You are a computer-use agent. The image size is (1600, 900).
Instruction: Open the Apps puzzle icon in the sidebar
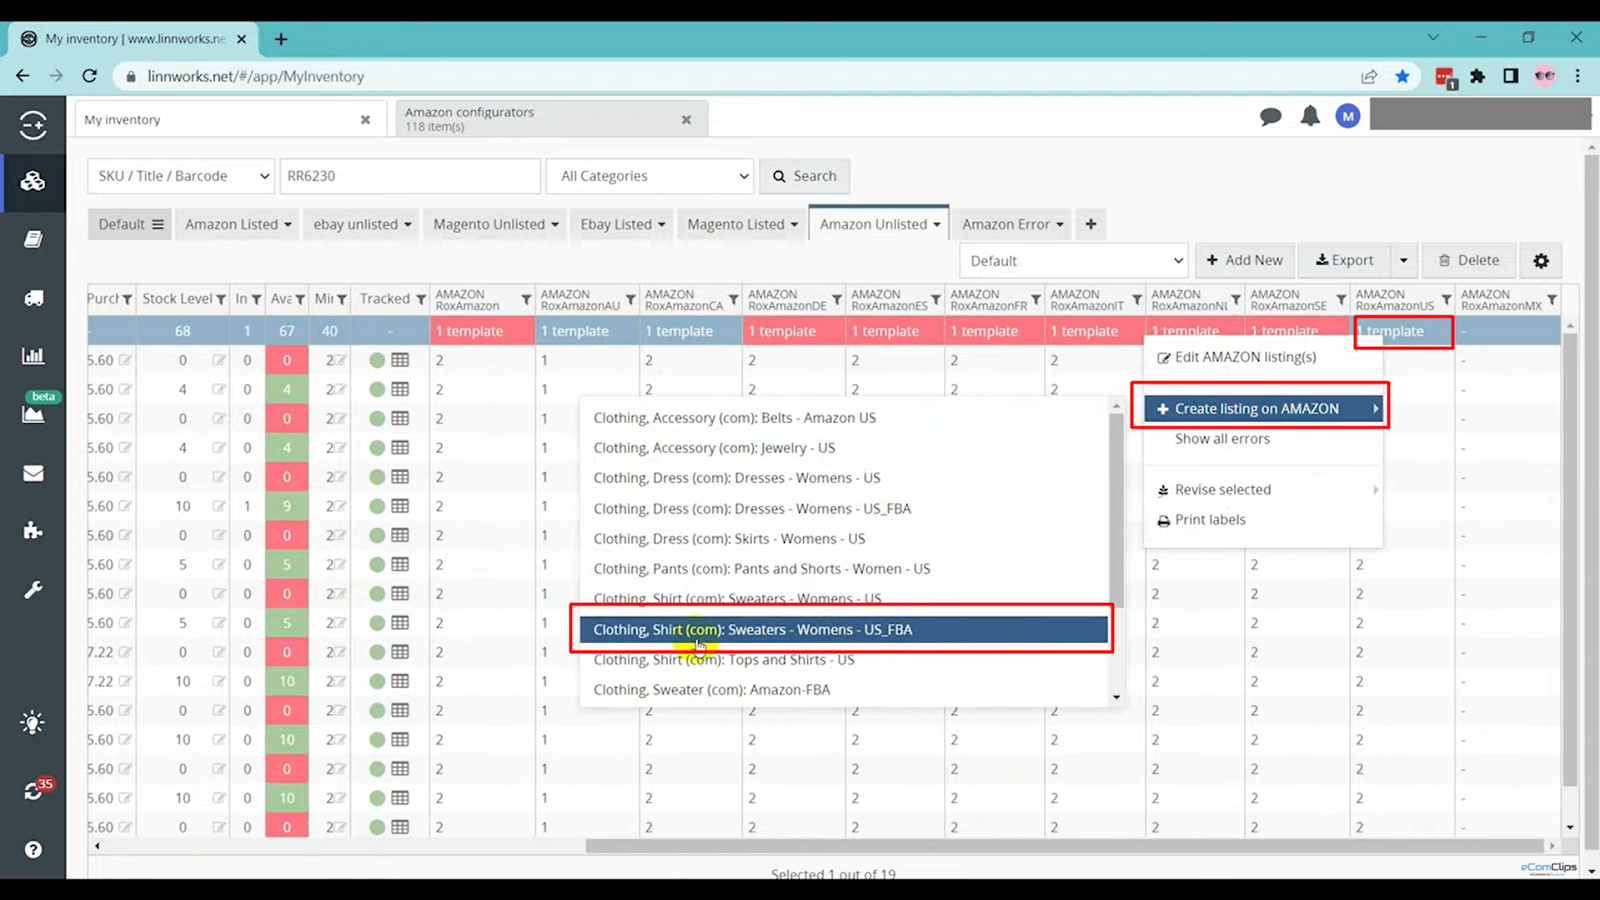33,530
